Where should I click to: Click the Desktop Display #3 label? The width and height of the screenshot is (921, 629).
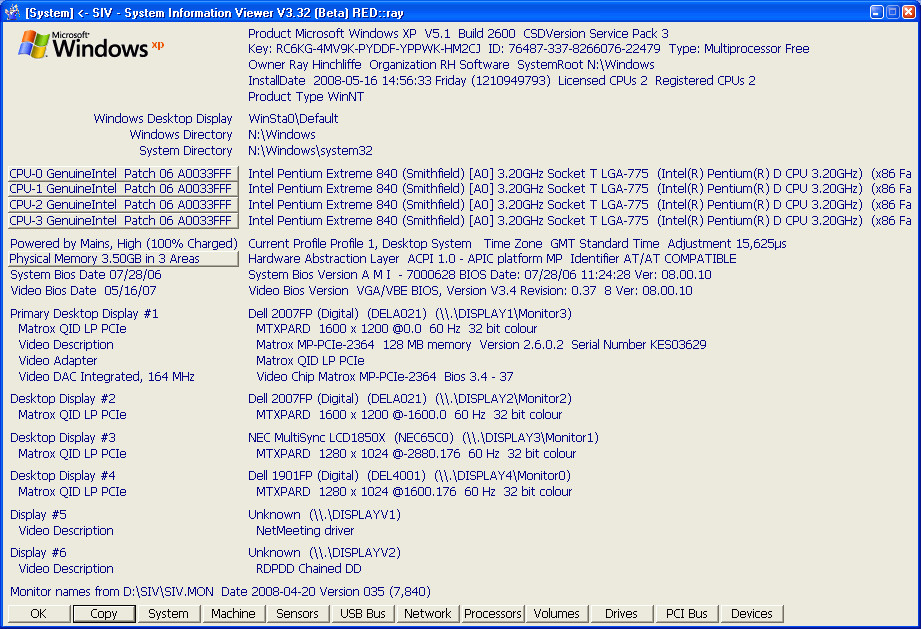(63, 438)
